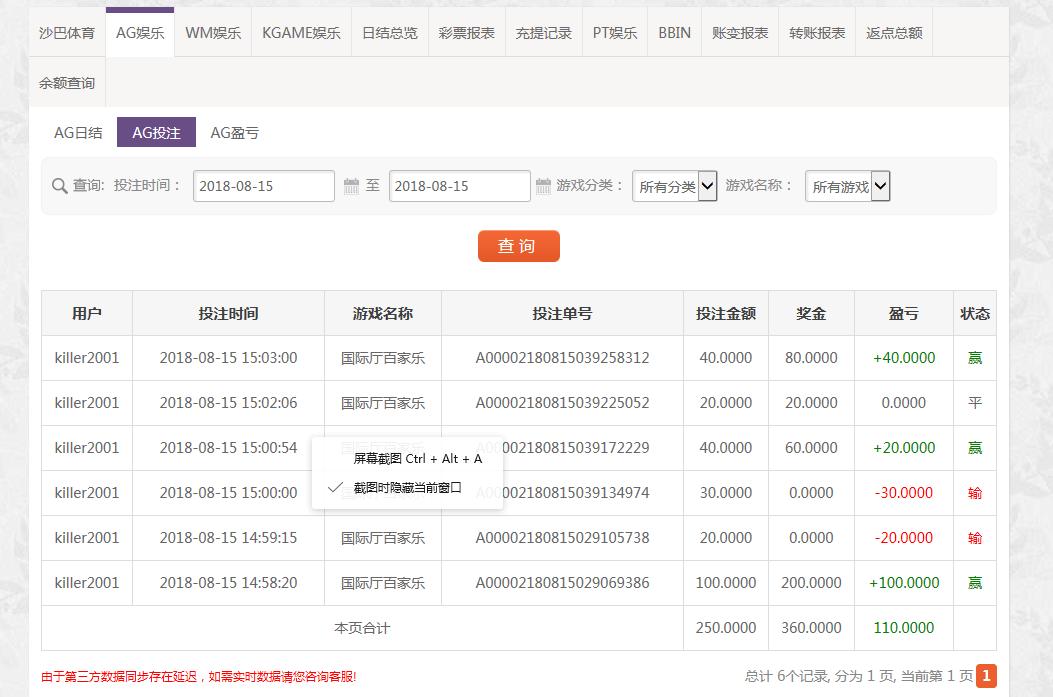
Task: Click the start date input field
Action: point(263,186)
